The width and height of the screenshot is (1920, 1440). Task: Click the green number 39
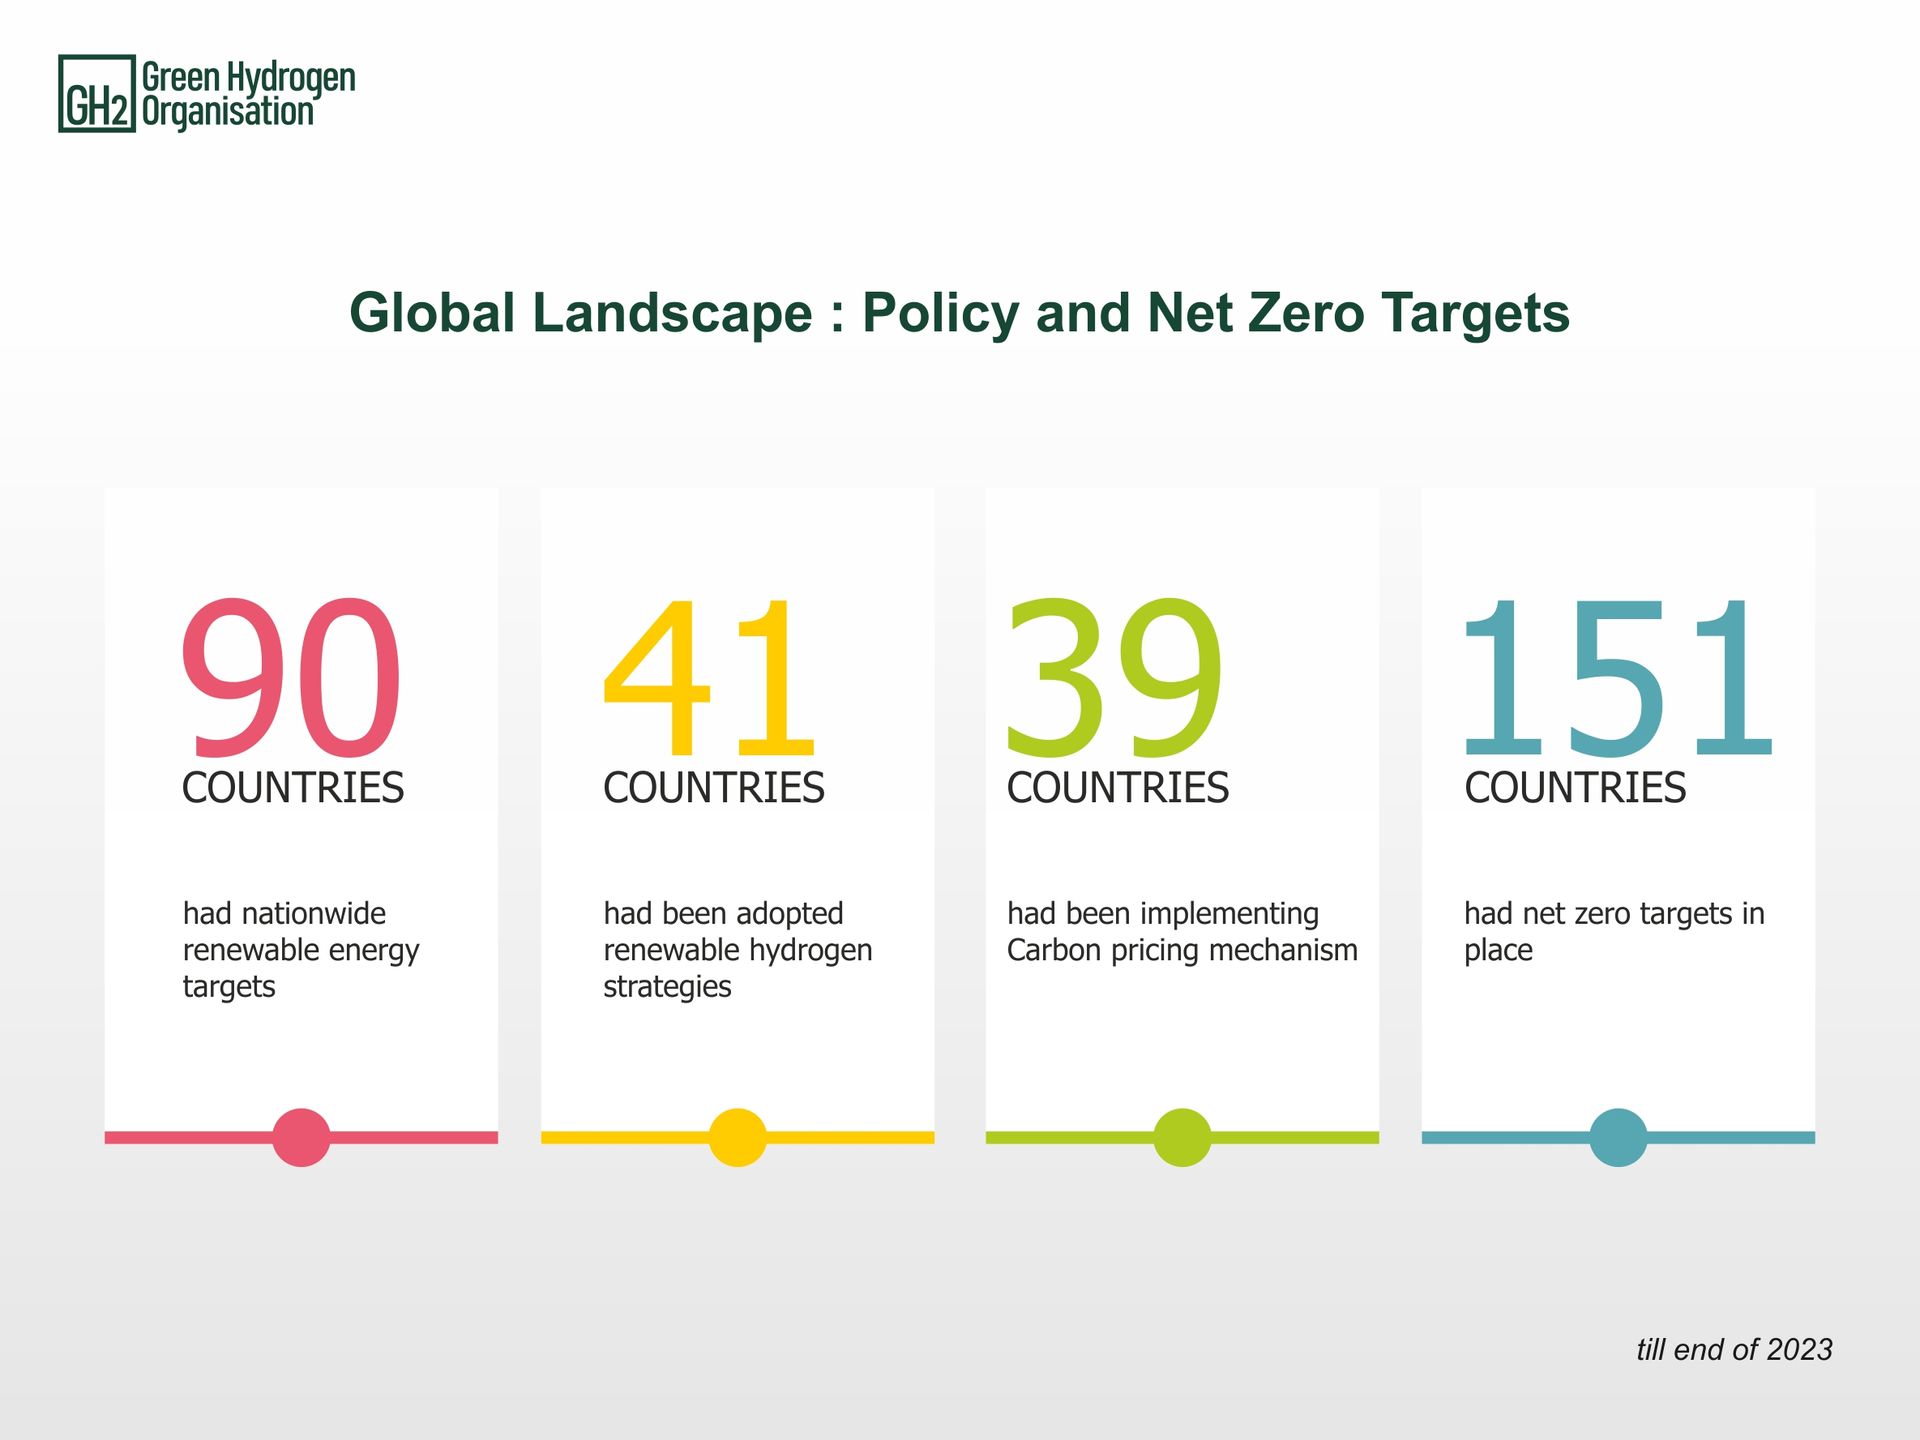(x=1115, y=678)
